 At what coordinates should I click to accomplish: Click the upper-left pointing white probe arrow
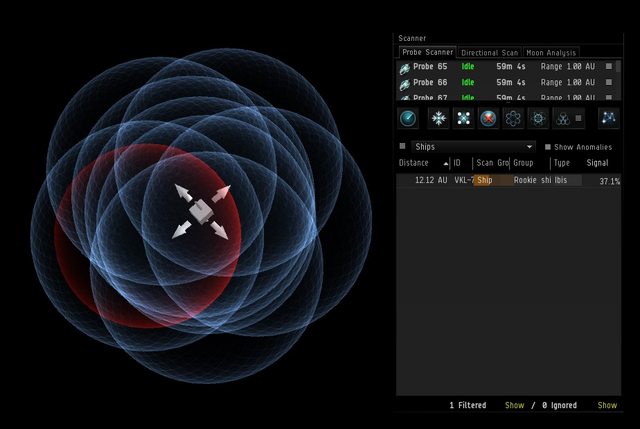tap(184, 193)
